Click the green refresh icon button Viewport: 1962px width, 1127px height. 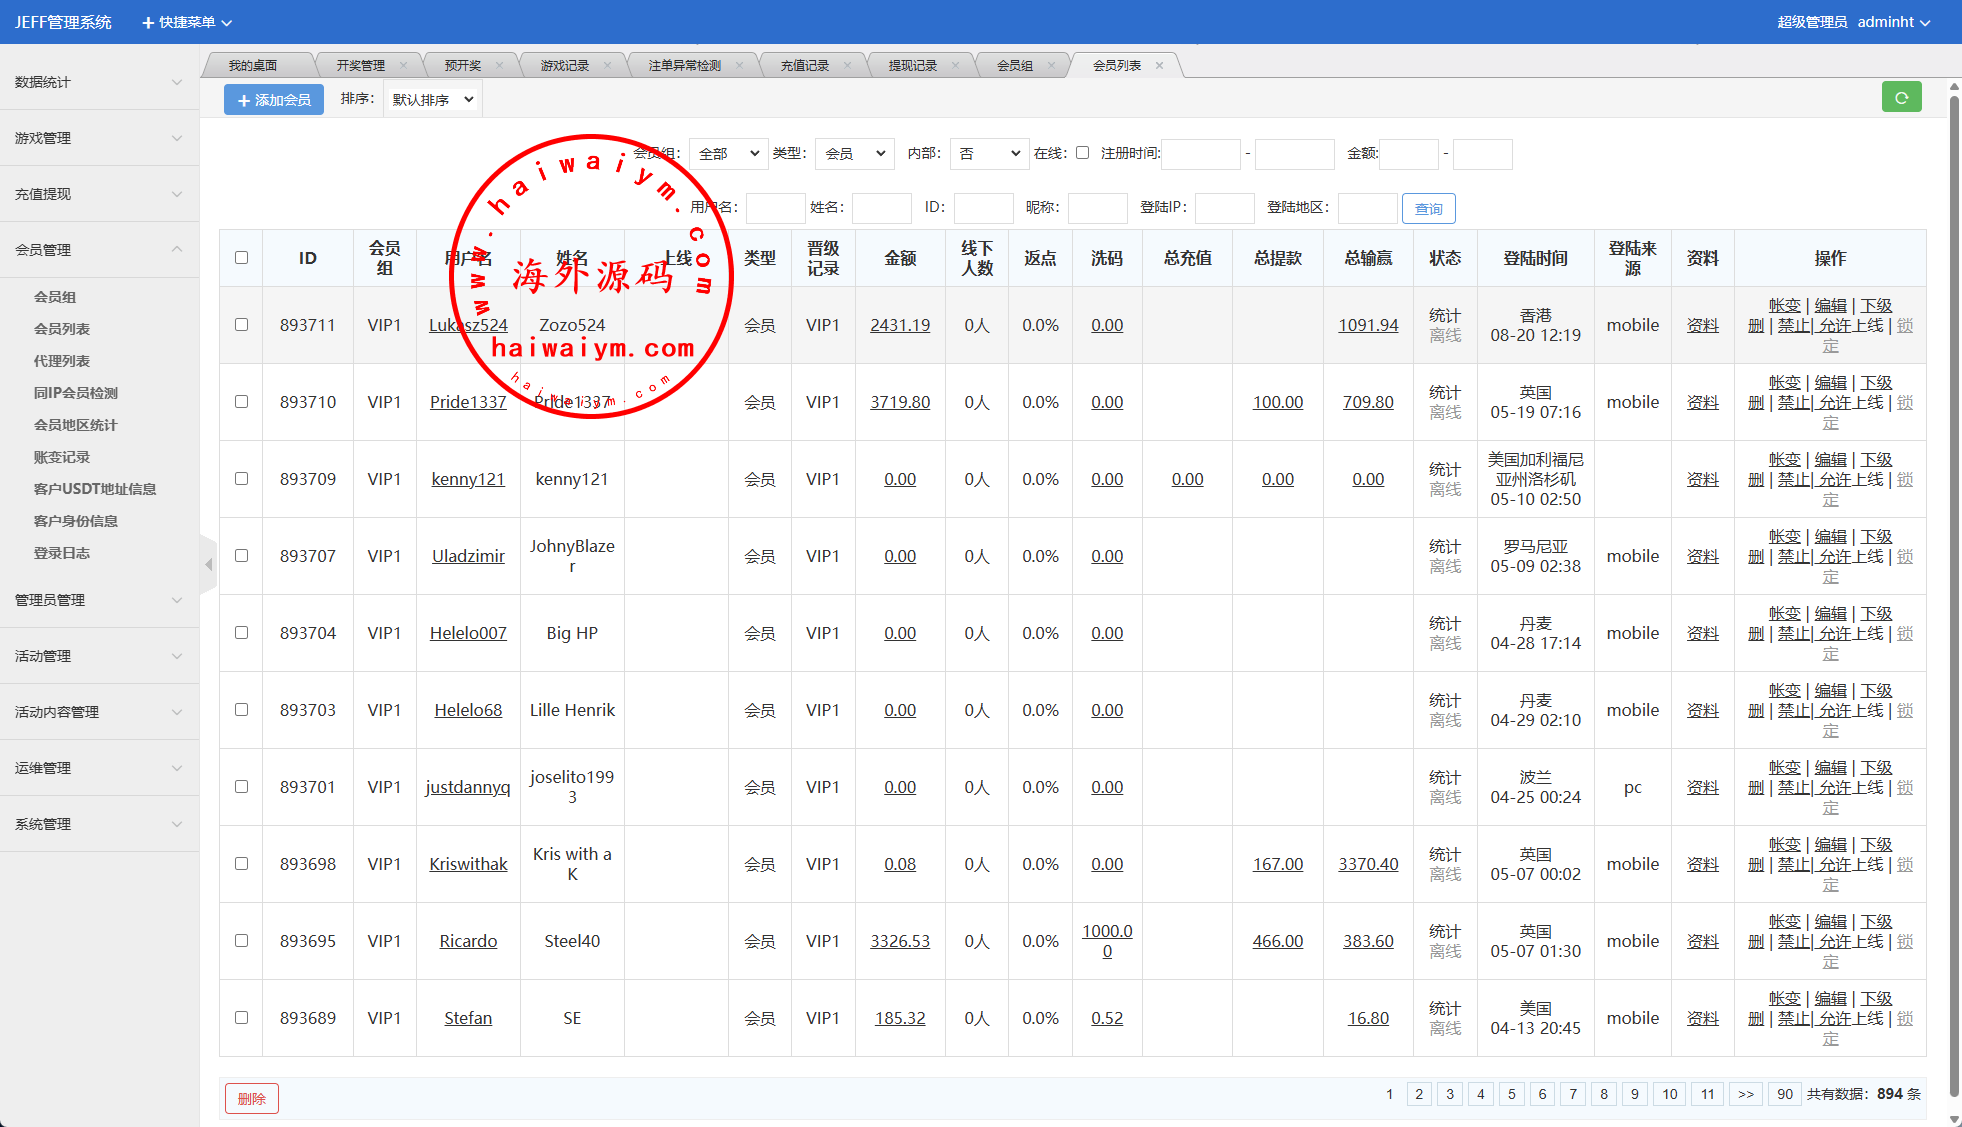1901,98
